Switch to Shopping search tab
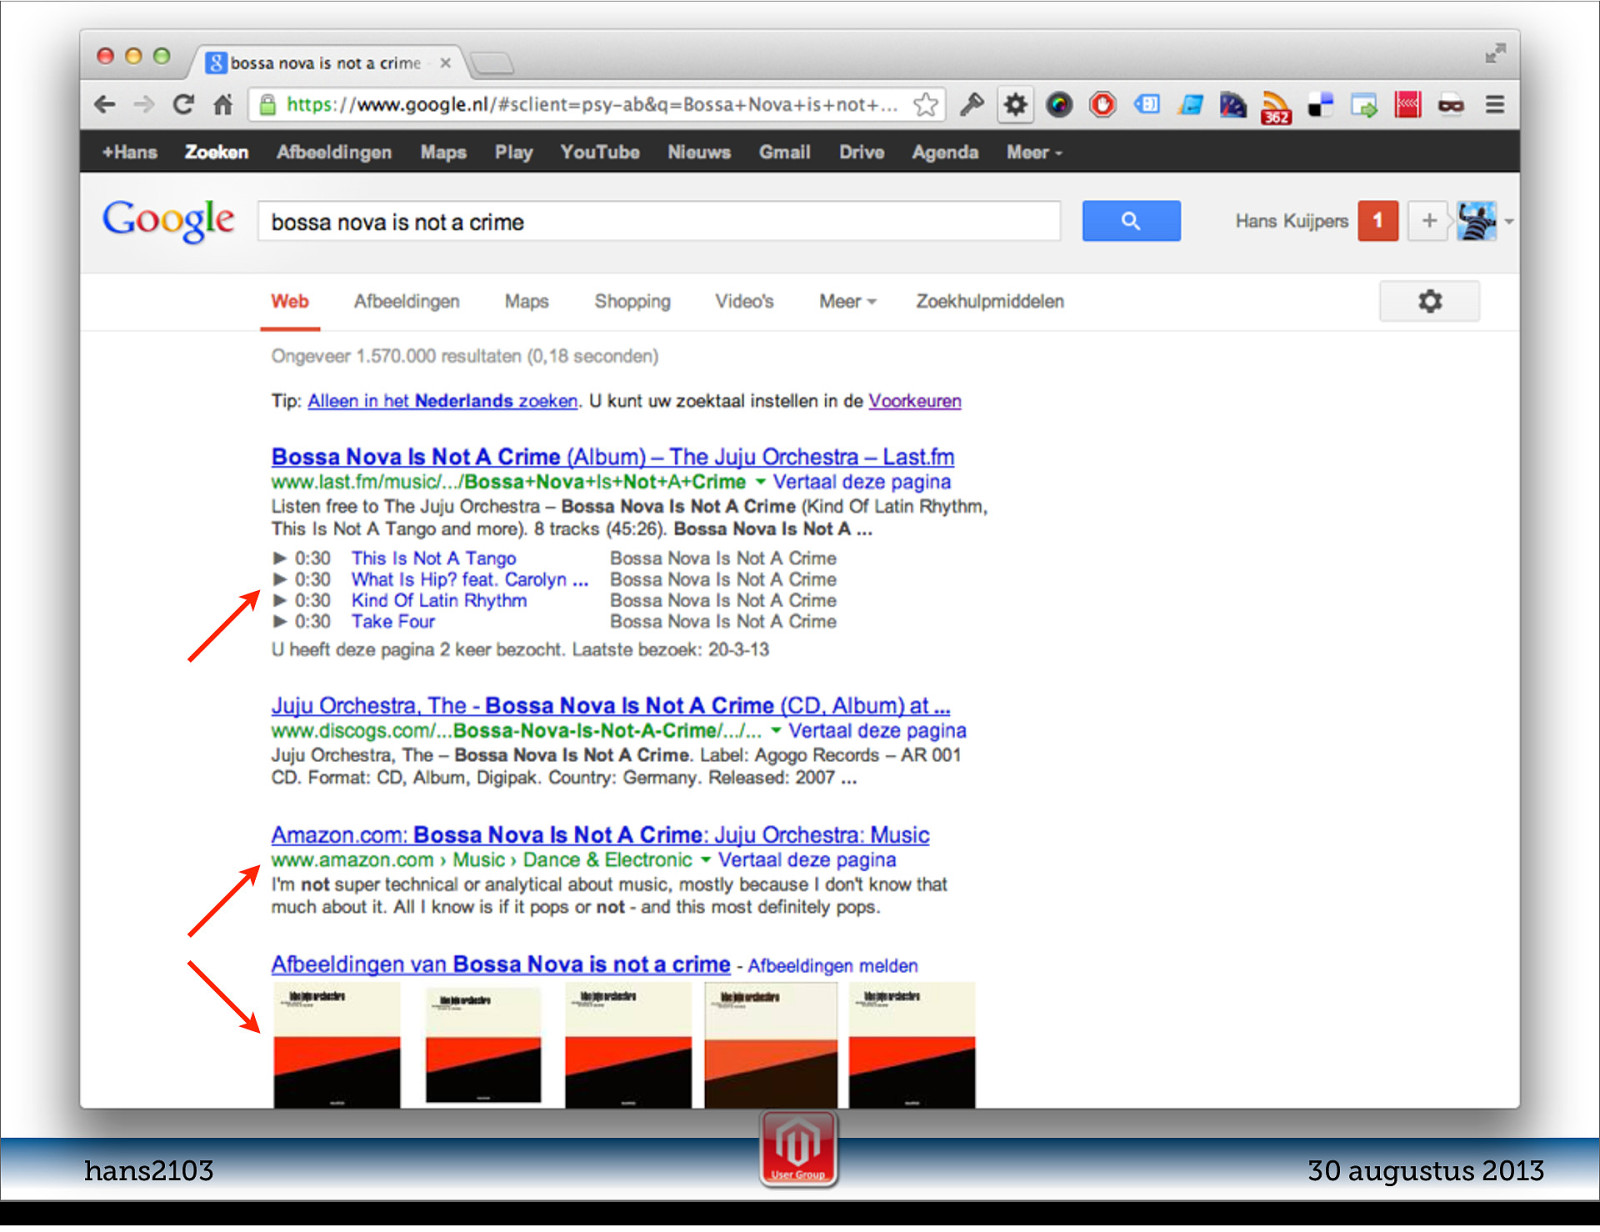 coord(632,301)
